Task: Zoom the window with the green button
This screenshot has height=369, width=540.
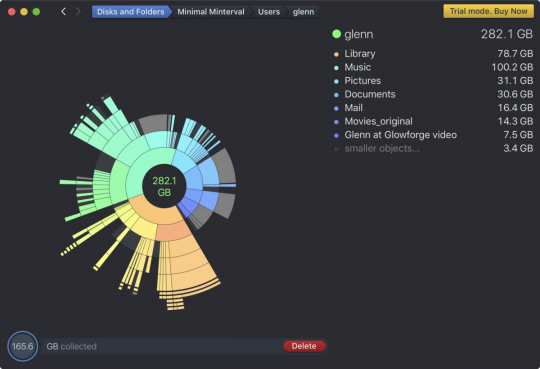Action: 36,12
